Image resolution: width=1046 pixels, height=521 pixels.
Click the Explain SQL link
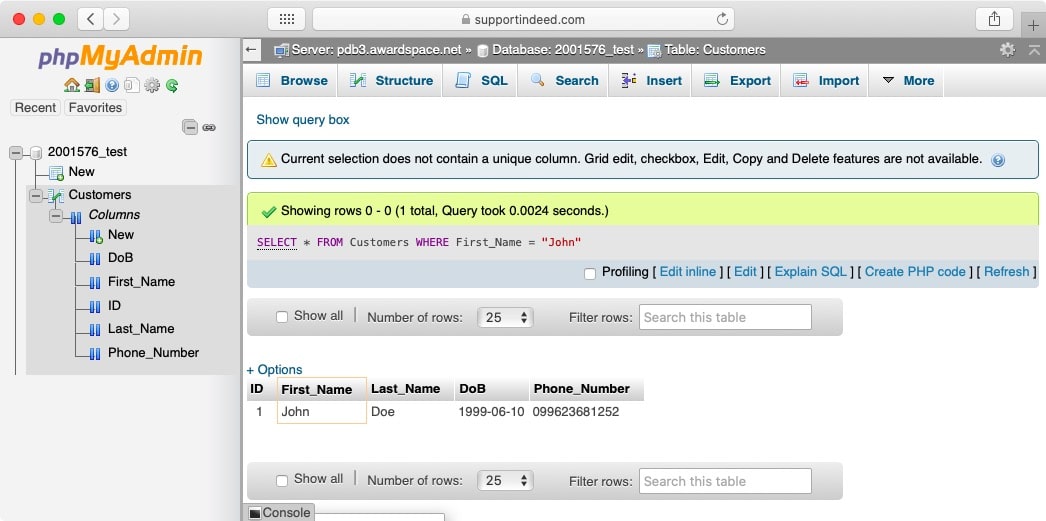810,272
